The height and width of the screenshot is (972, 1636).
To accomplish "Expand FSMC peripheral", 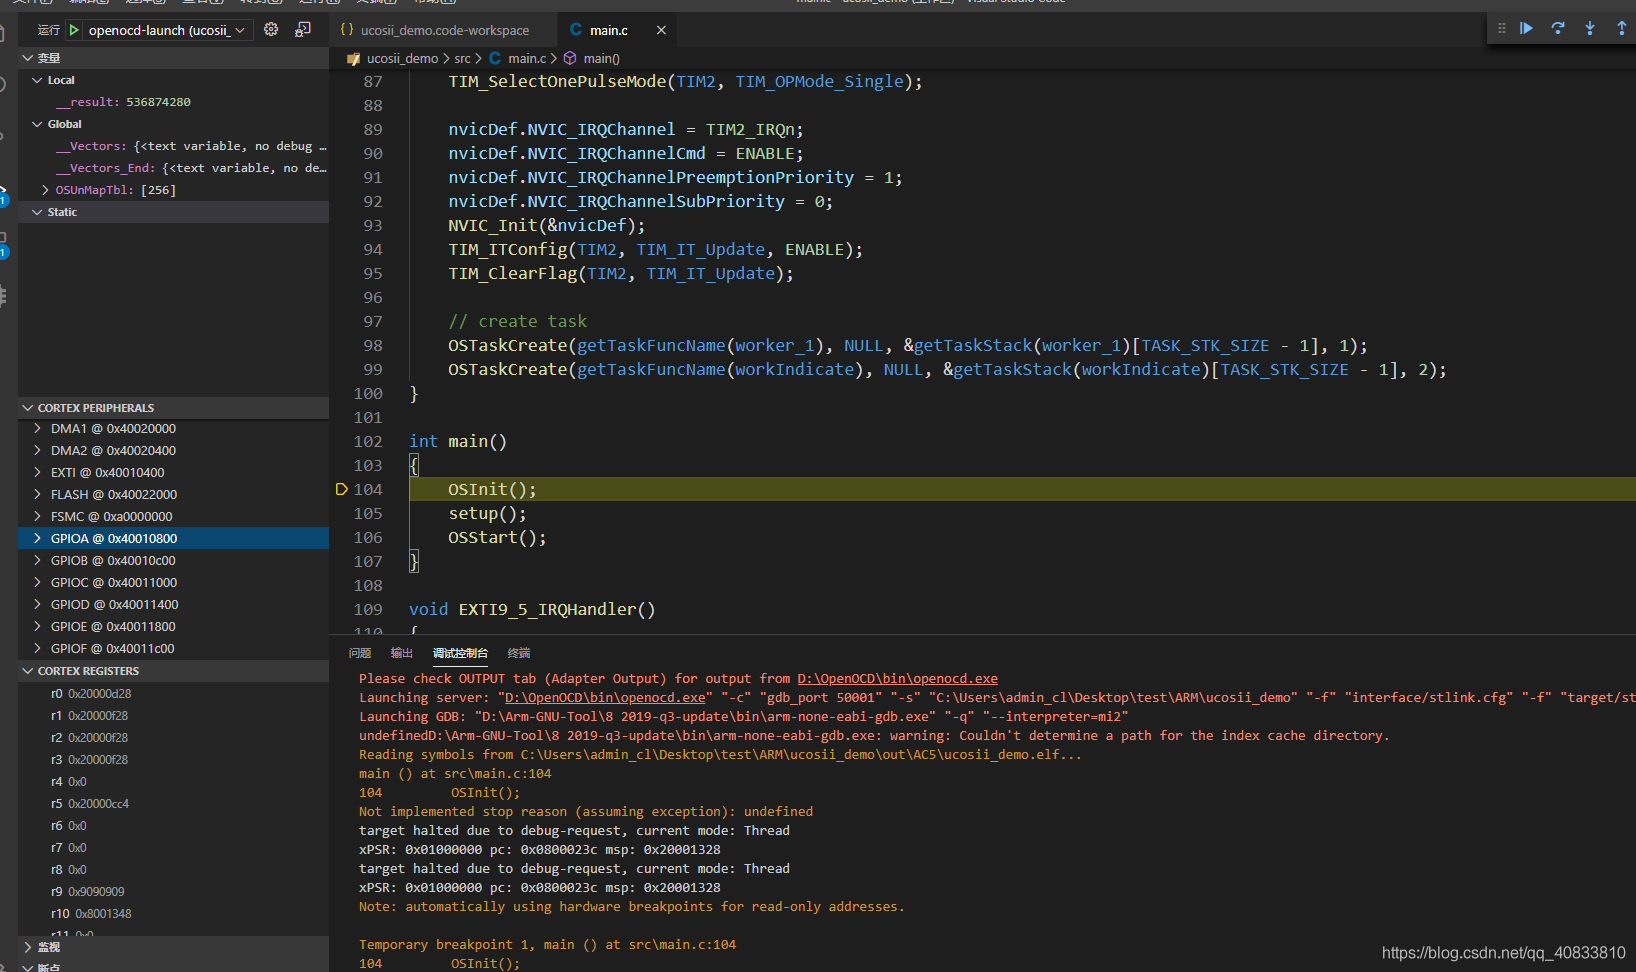I will [x=38, y=516].
